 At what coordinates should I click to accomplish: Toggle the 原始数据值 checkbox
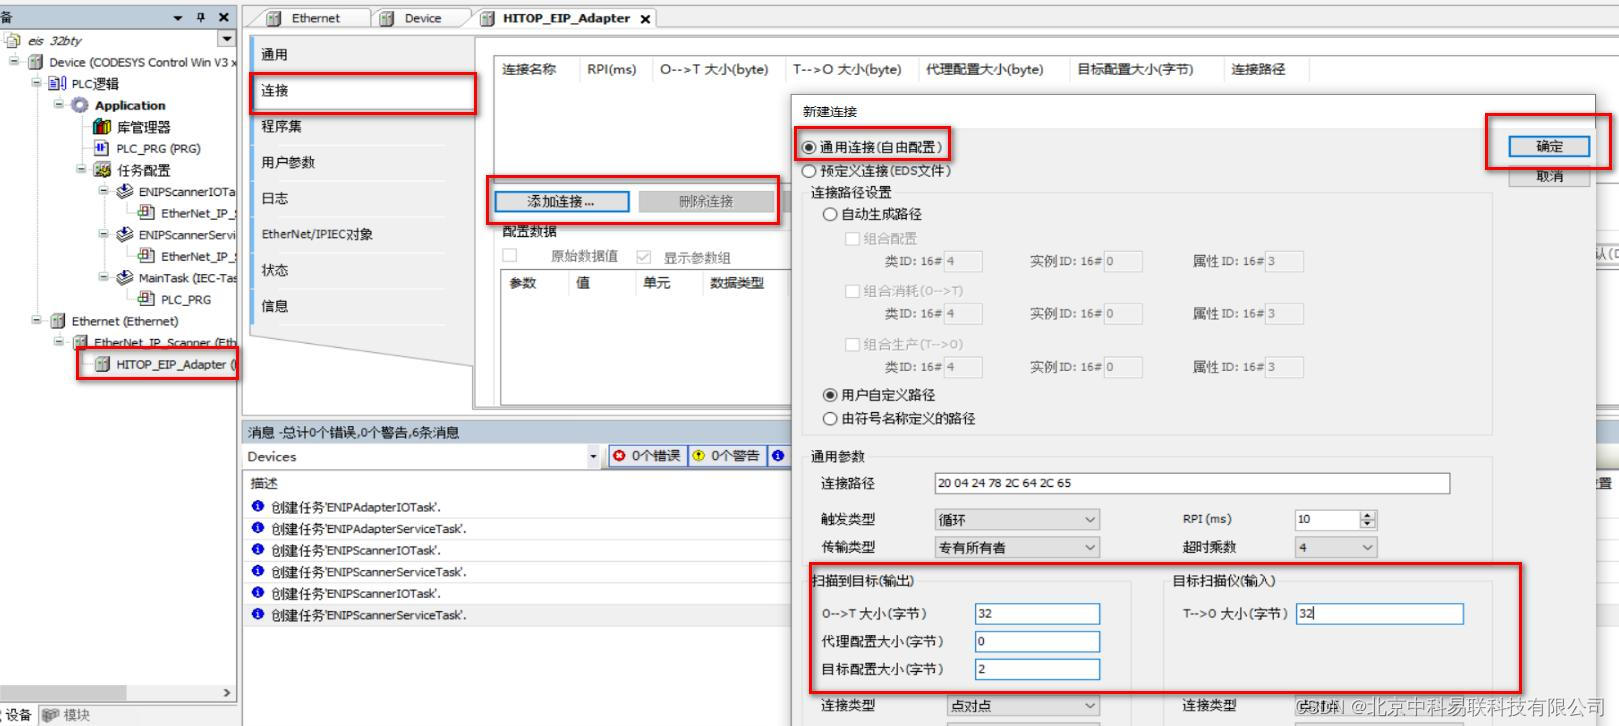(x=510, y=256)
